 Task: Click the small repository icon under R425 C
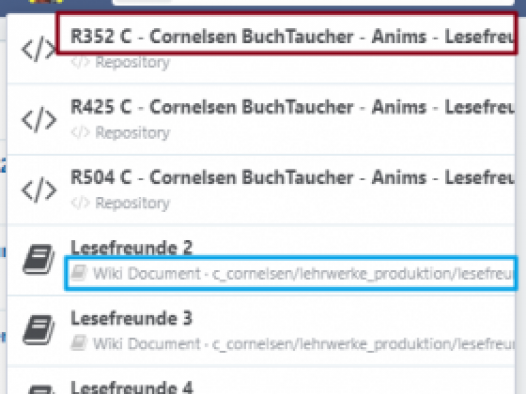coord(81,133)
